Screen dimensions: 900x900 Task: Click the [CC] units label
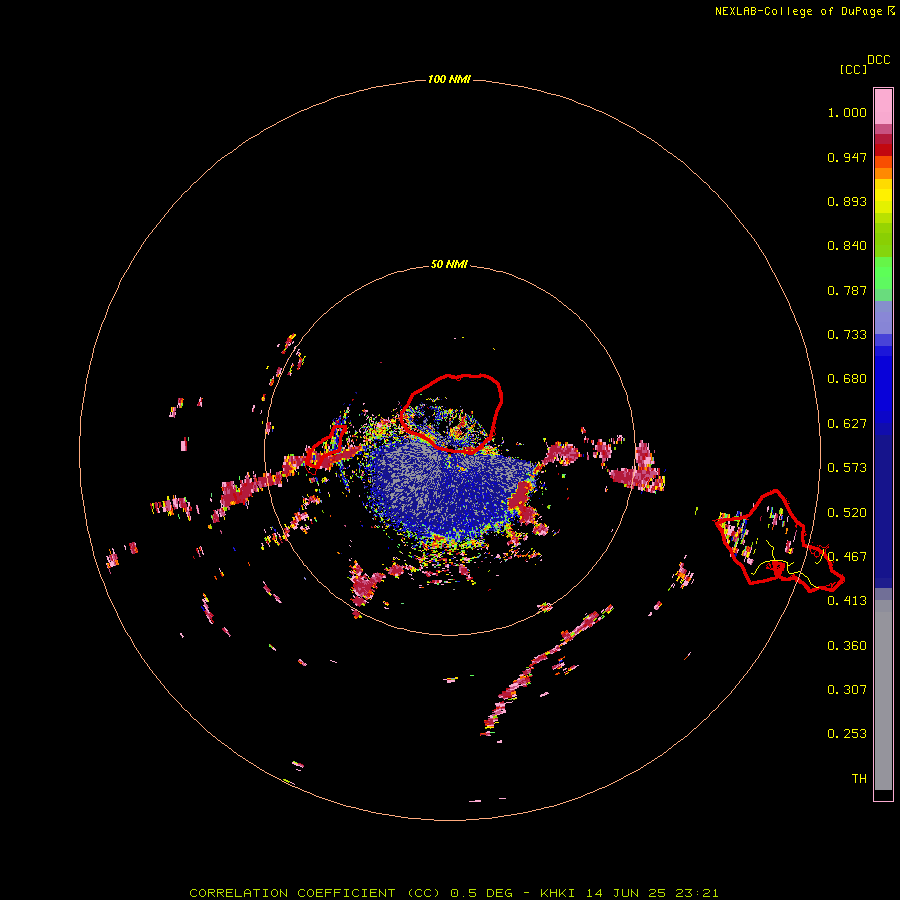[x=853, y=69]
